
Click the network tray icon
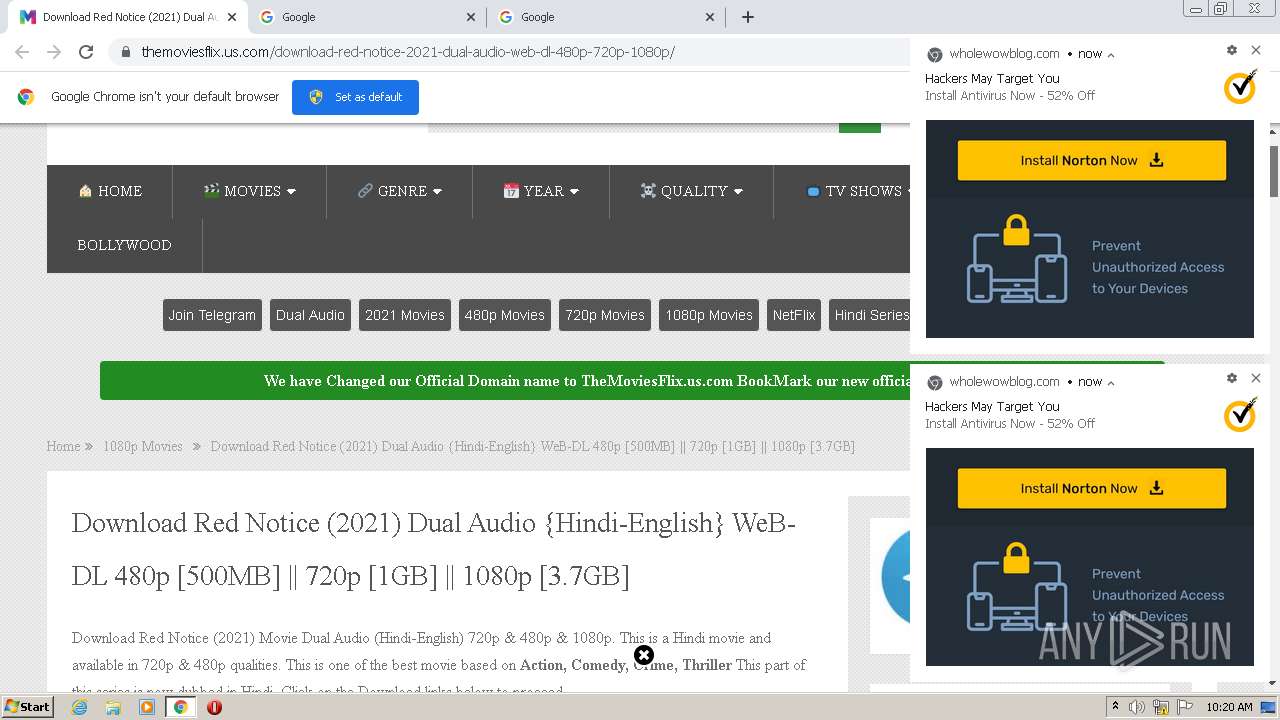pyautogui.click(x=1161, y=707)
